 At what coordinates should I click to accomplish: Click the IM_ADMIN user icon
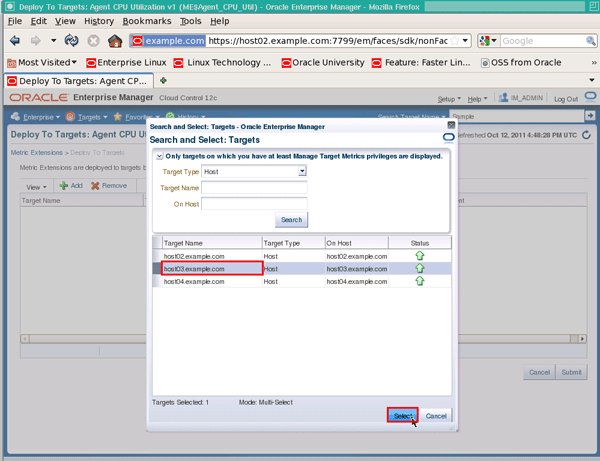click(x=504, y=98)
